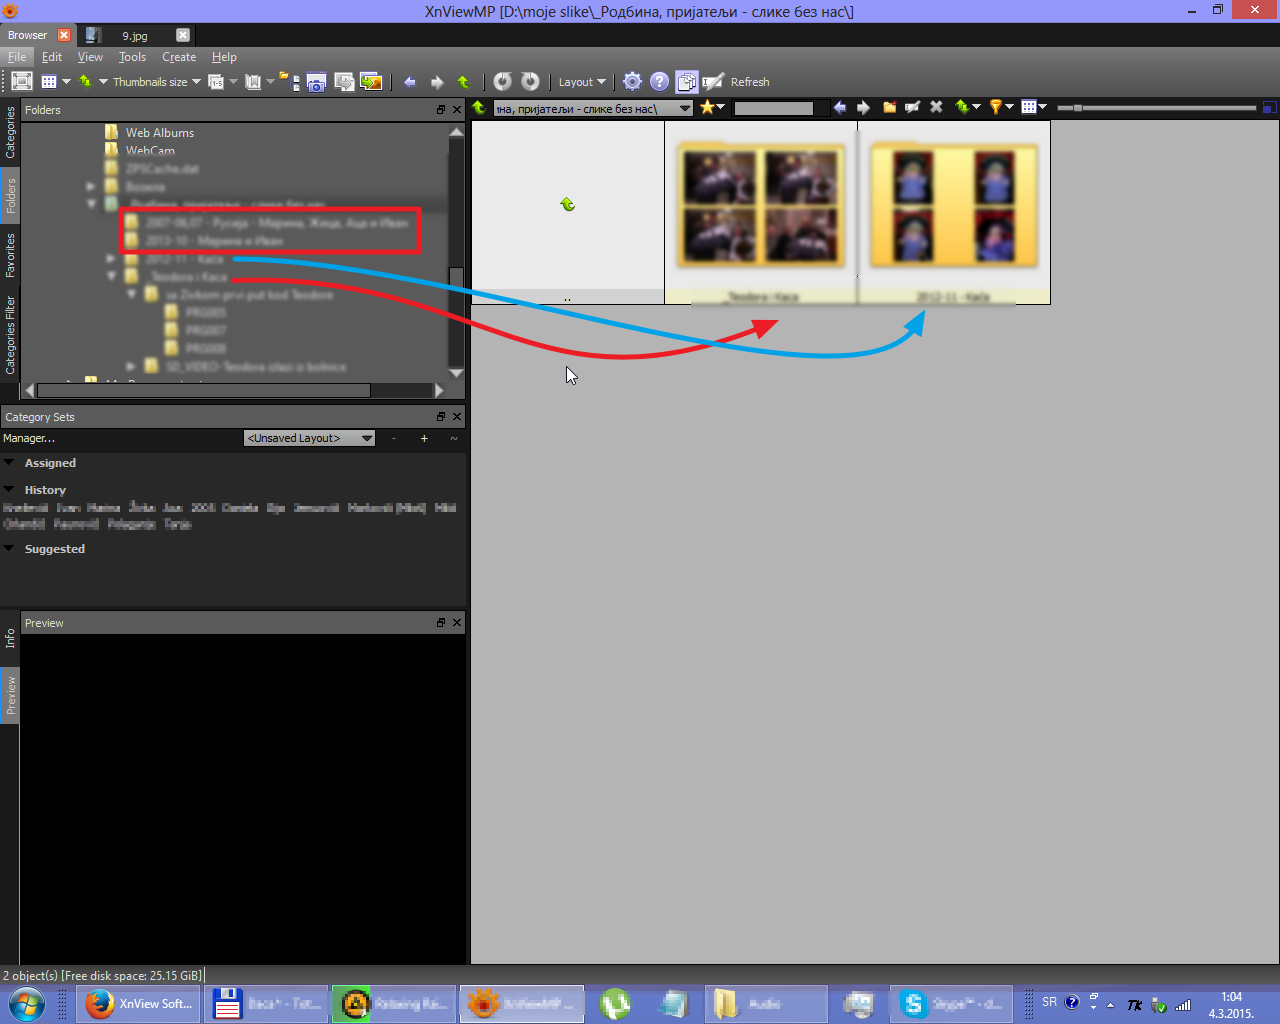Screen dimensions: 1280x1024
Task: Open the folder path combo box dropdown
Action: 685,108
